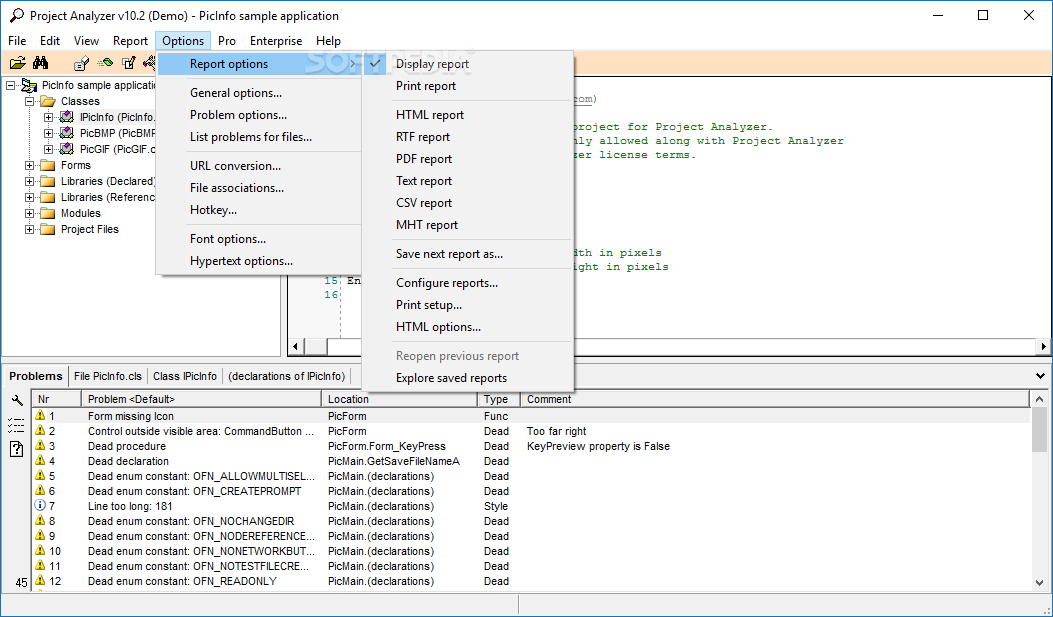Select 'Line too long: 181' problem
Viewport: 1053px width, 617px height.
pyautogui.click(x=531, y=506)
